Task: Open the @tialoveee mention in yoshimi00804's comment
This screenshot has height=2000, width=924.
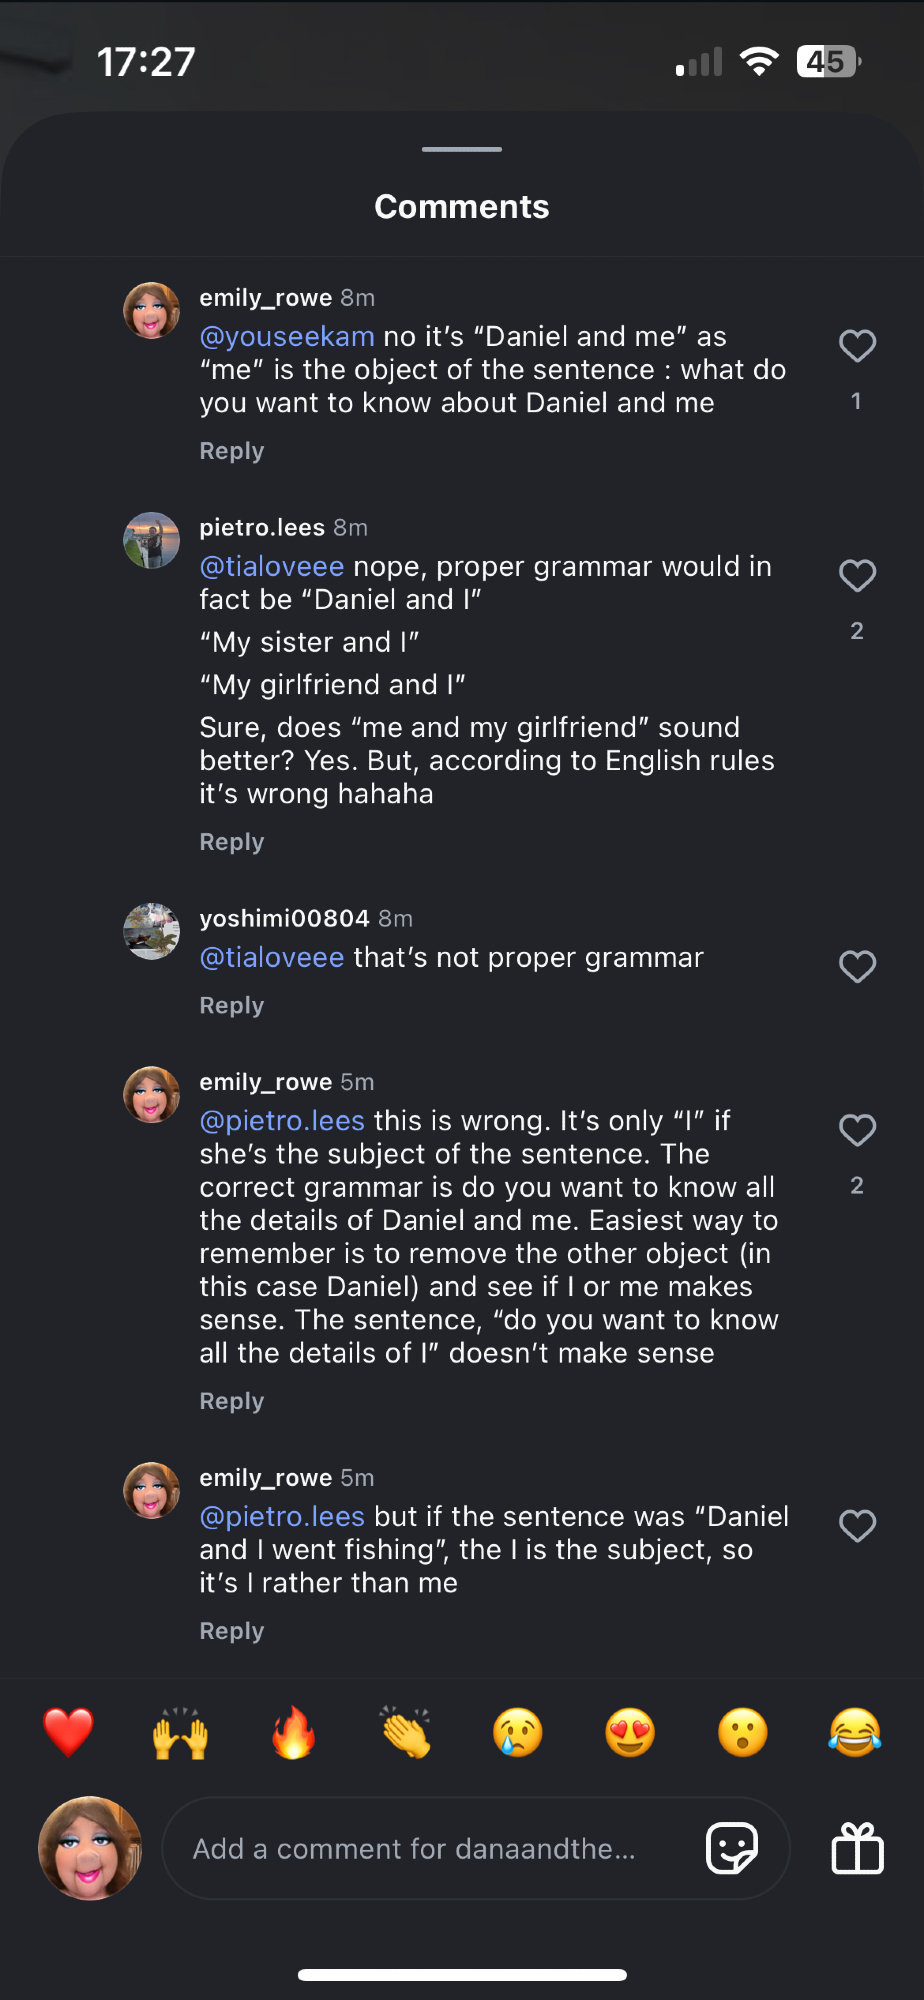Action: (x=272, y=958)
